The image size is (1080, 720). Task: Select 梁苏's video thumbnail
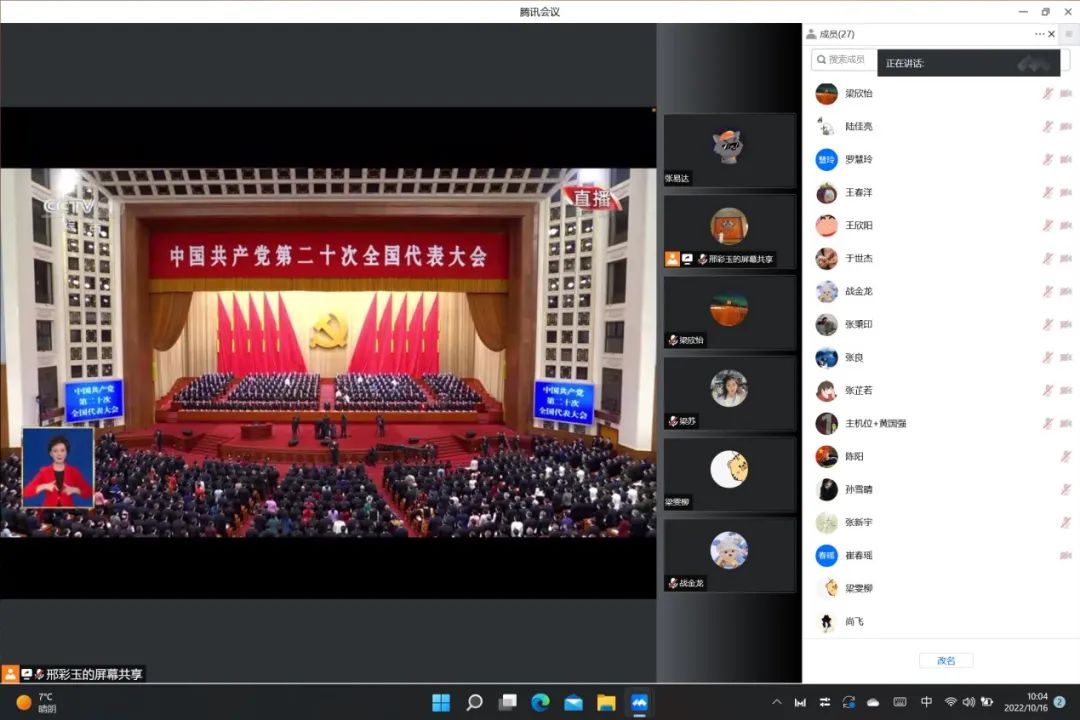[729, 392]
